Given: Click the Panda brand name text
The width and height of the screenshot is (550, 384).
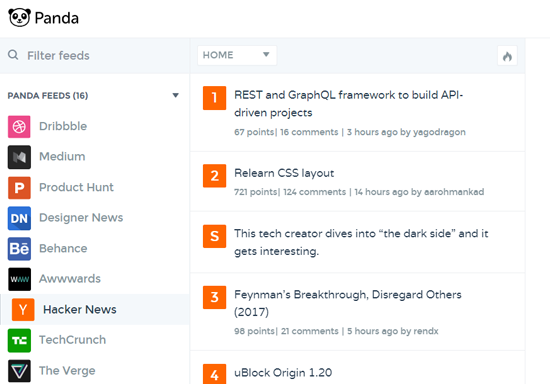Looking at the screenshot, I should point(57,18).
